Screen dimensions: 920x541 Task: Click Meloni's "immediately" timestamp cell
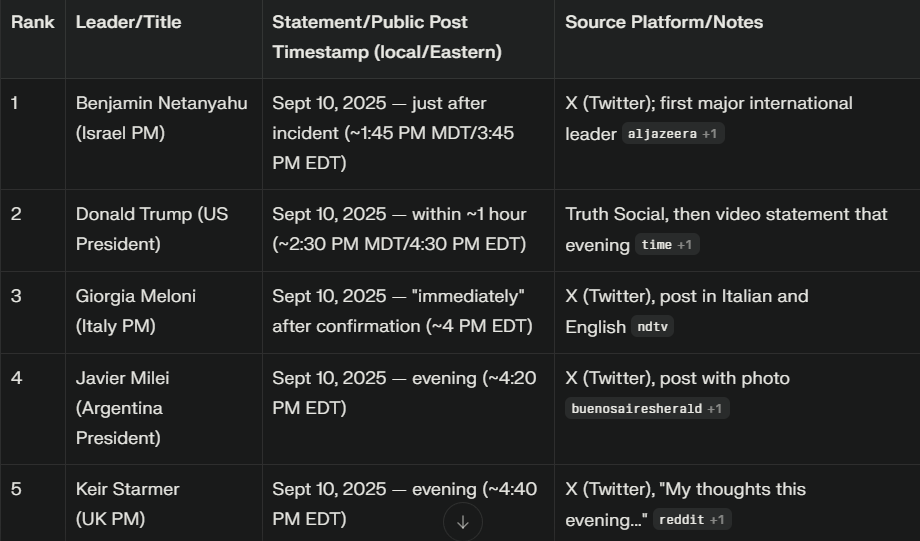pos(402,311)
